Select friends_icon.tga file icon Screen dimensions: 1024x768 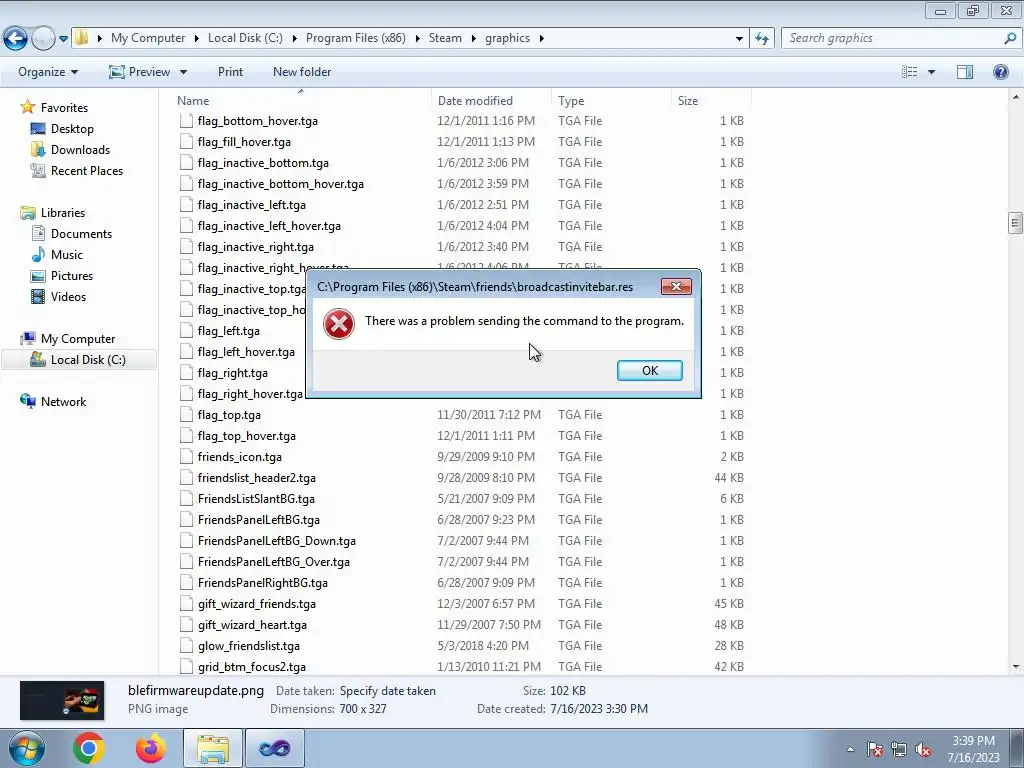point(186,456)
